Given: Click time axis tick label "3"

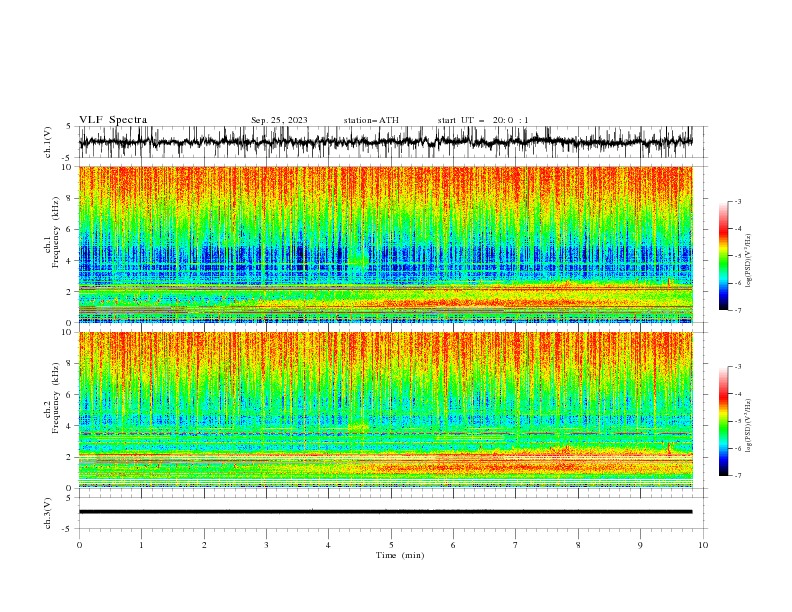Looking at the screenshot, I should pyautogui.click(x=266, y=545).
